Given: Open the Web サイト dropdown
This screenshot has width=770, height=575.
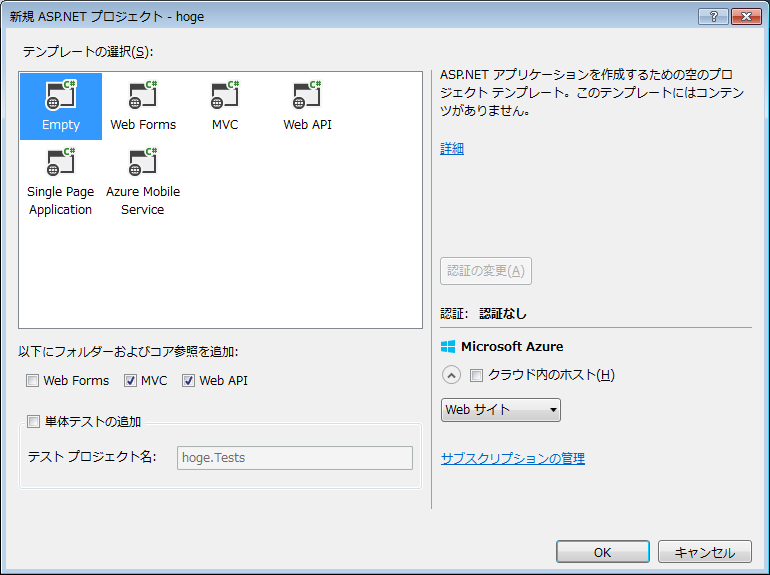Looking at the screenshot, I should 500,410.
